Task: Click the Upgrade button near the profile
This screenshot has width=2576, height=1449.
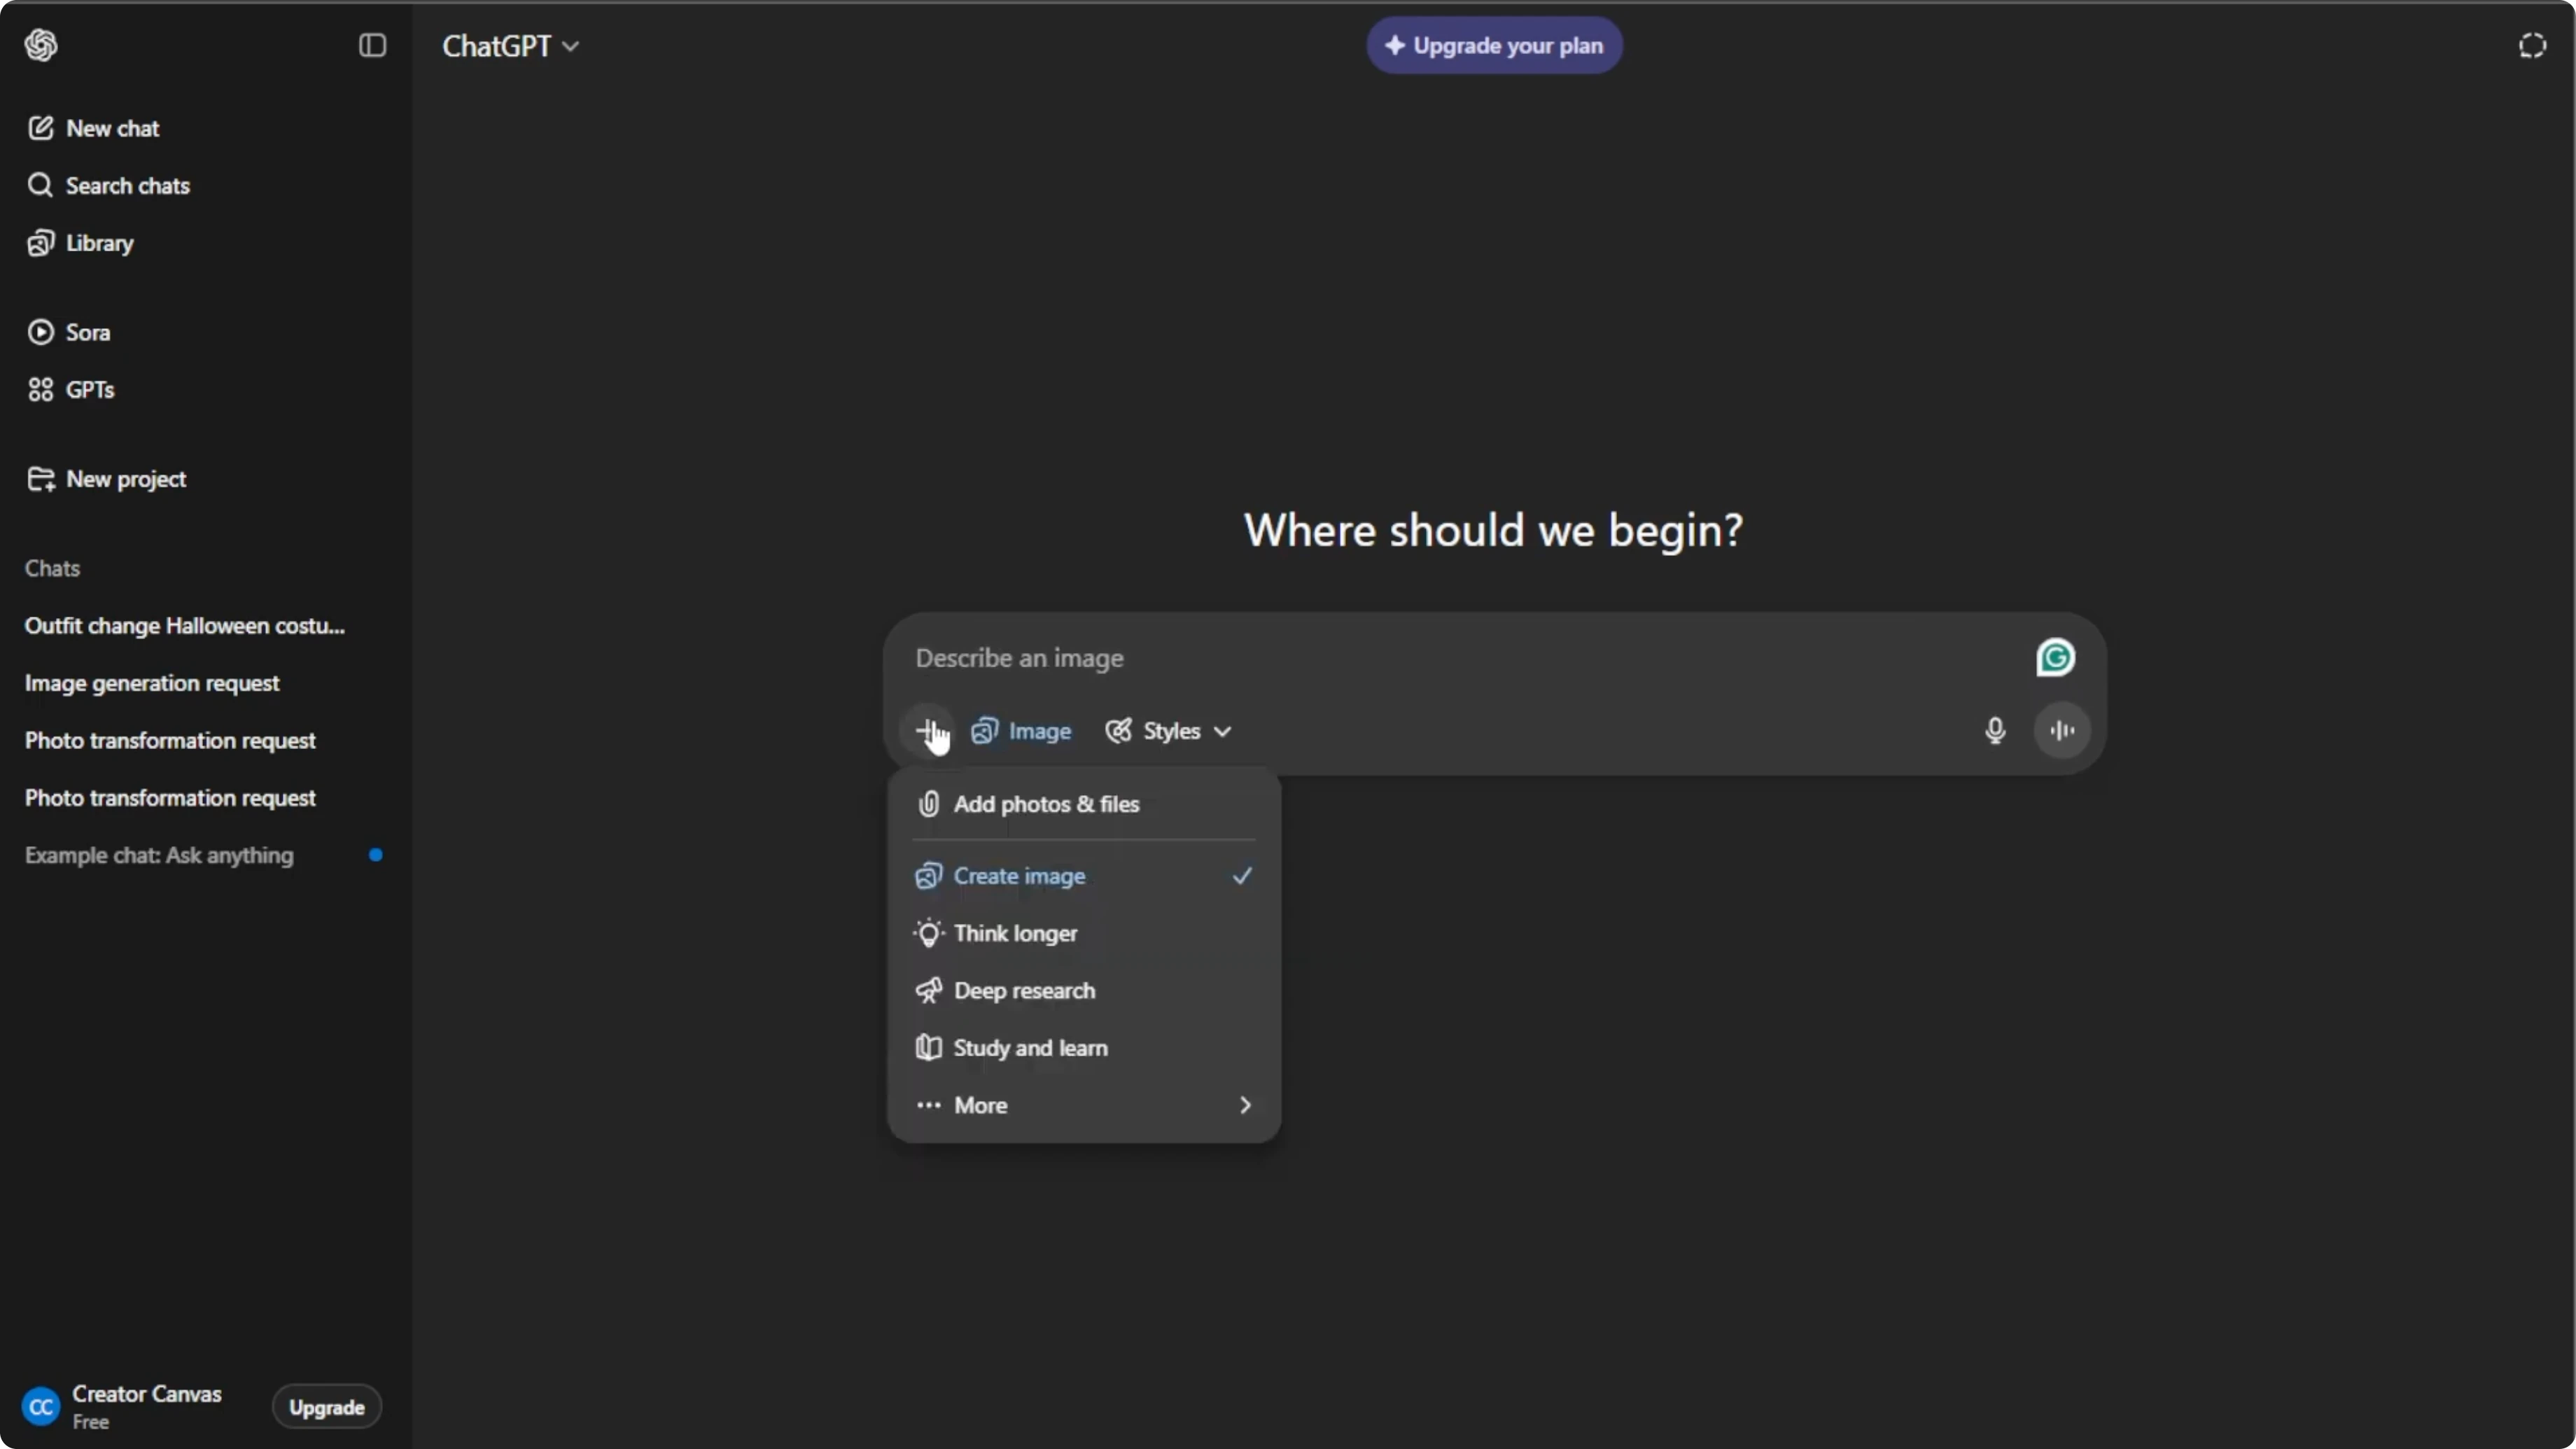Action: click(x=327, y=1407)
